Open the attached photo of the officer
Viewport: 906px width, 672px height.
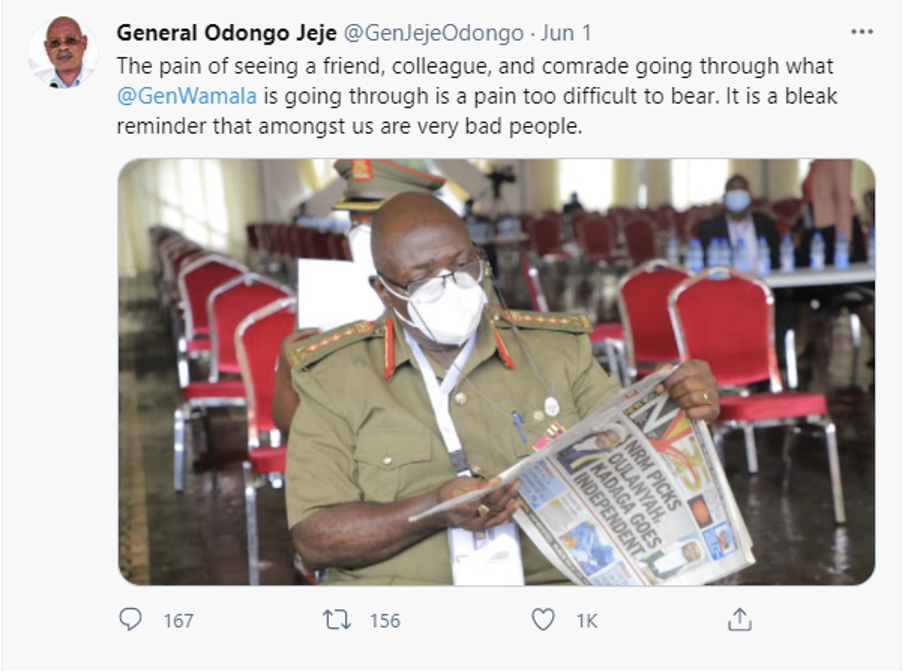coord(496,372)
